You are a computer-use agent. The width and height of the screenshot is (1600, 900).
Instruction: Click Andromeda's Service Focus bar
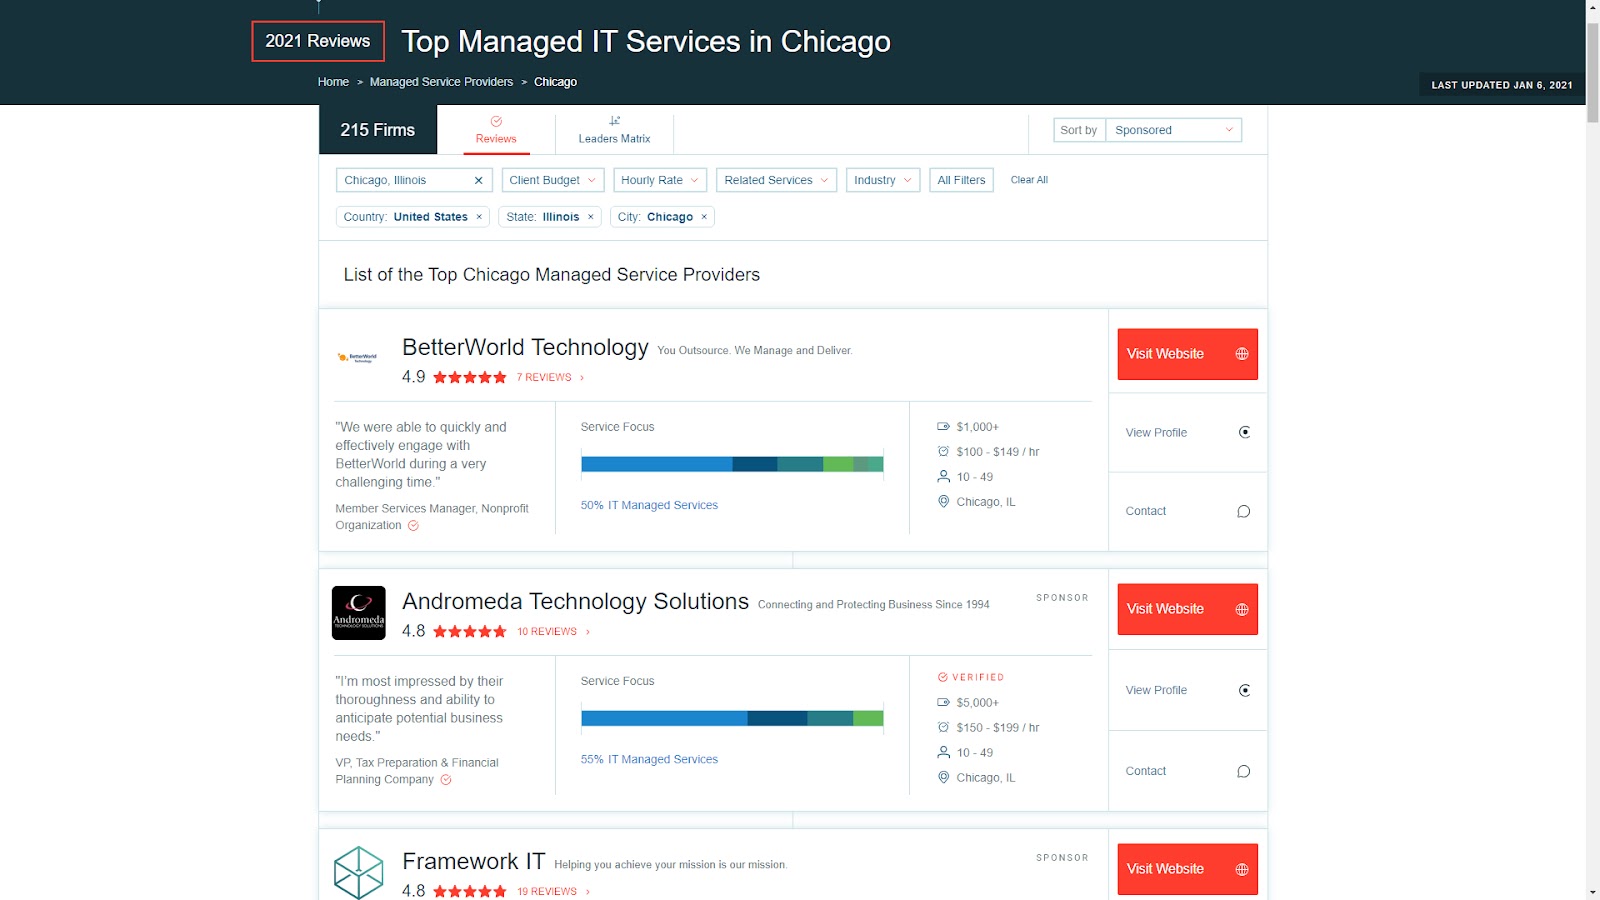click(732, 718)
